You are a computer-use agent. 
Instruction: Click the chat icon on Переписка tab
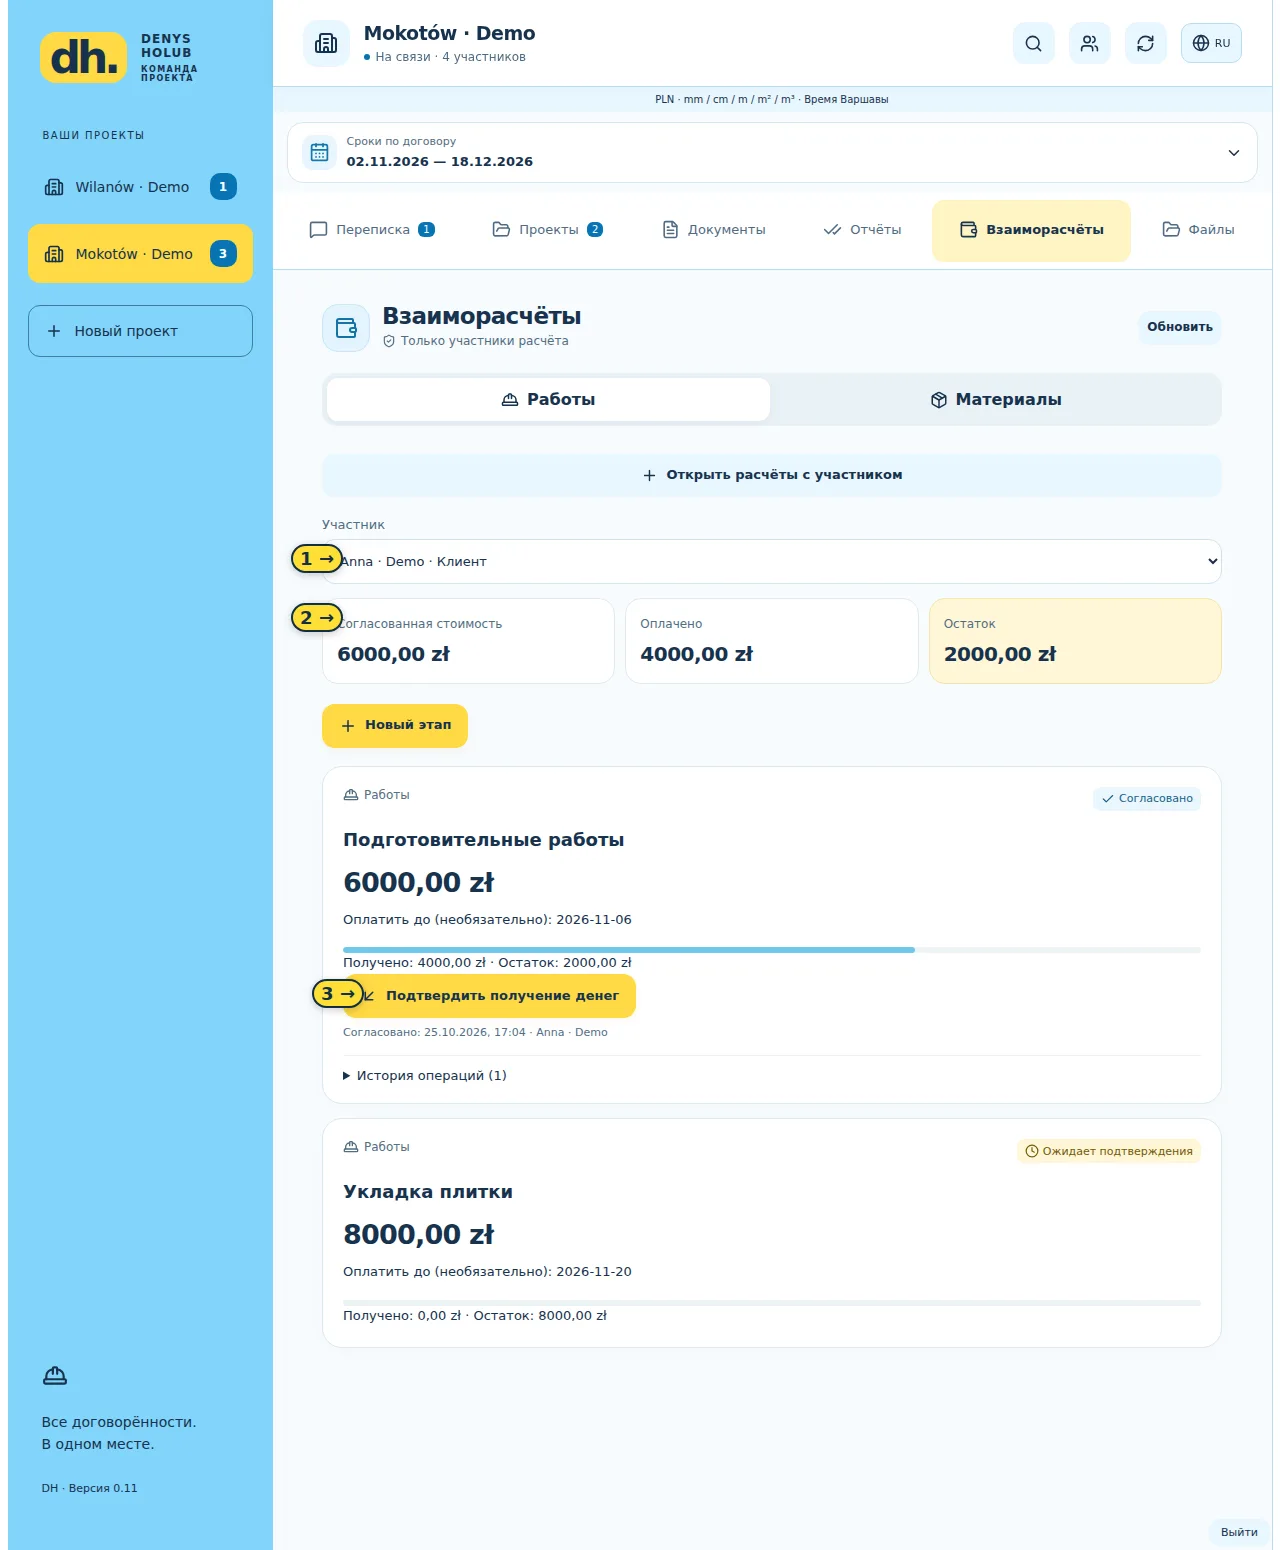tap(318, 230)
